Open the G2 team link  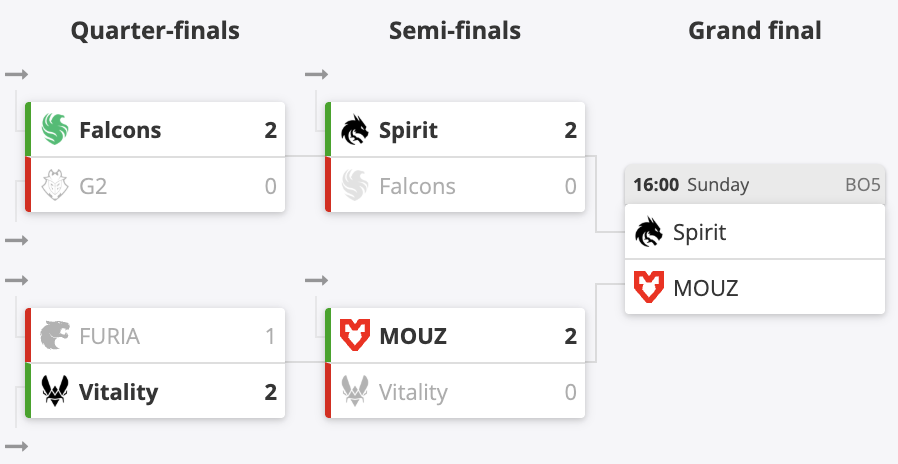93,186
